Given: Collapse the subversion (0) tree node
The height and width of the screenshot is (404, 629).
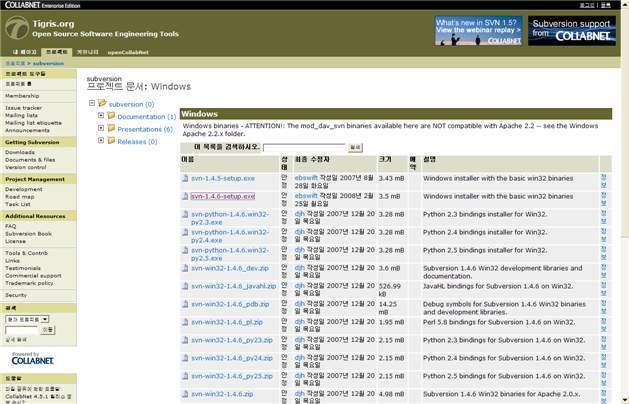Looking at the screenshot, I should pyautogui.click(x=92, y=103).
